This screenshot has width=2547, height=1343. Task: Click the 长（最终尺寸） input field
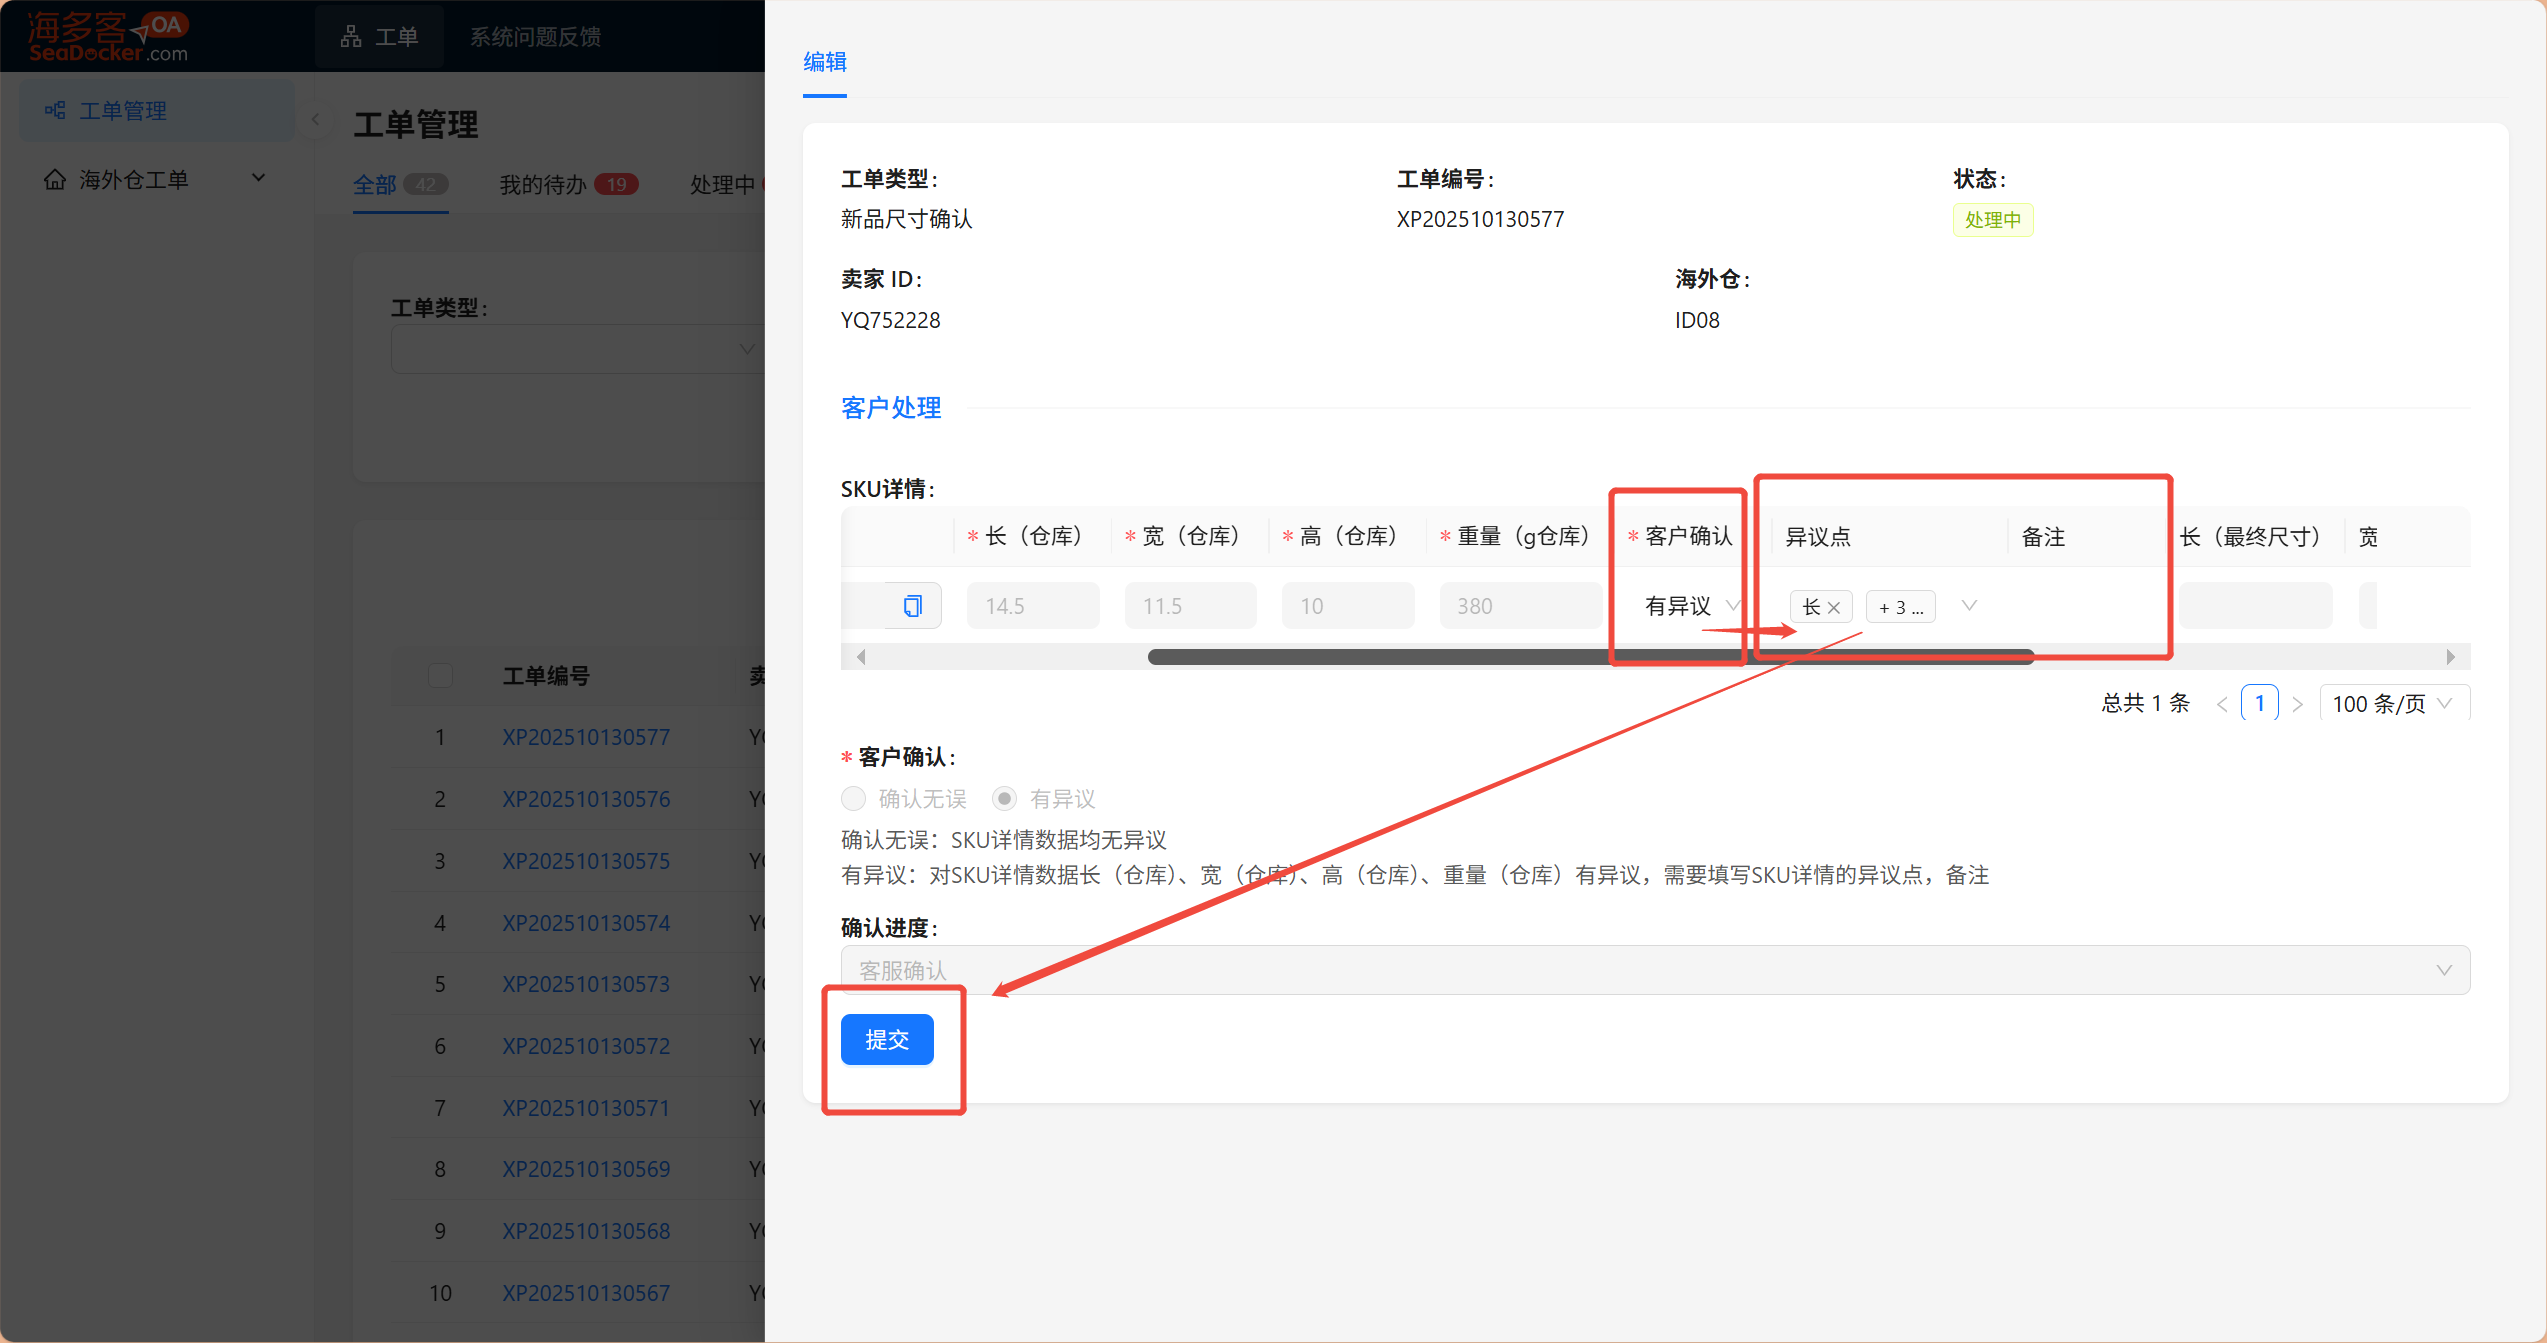(2255, 606)
